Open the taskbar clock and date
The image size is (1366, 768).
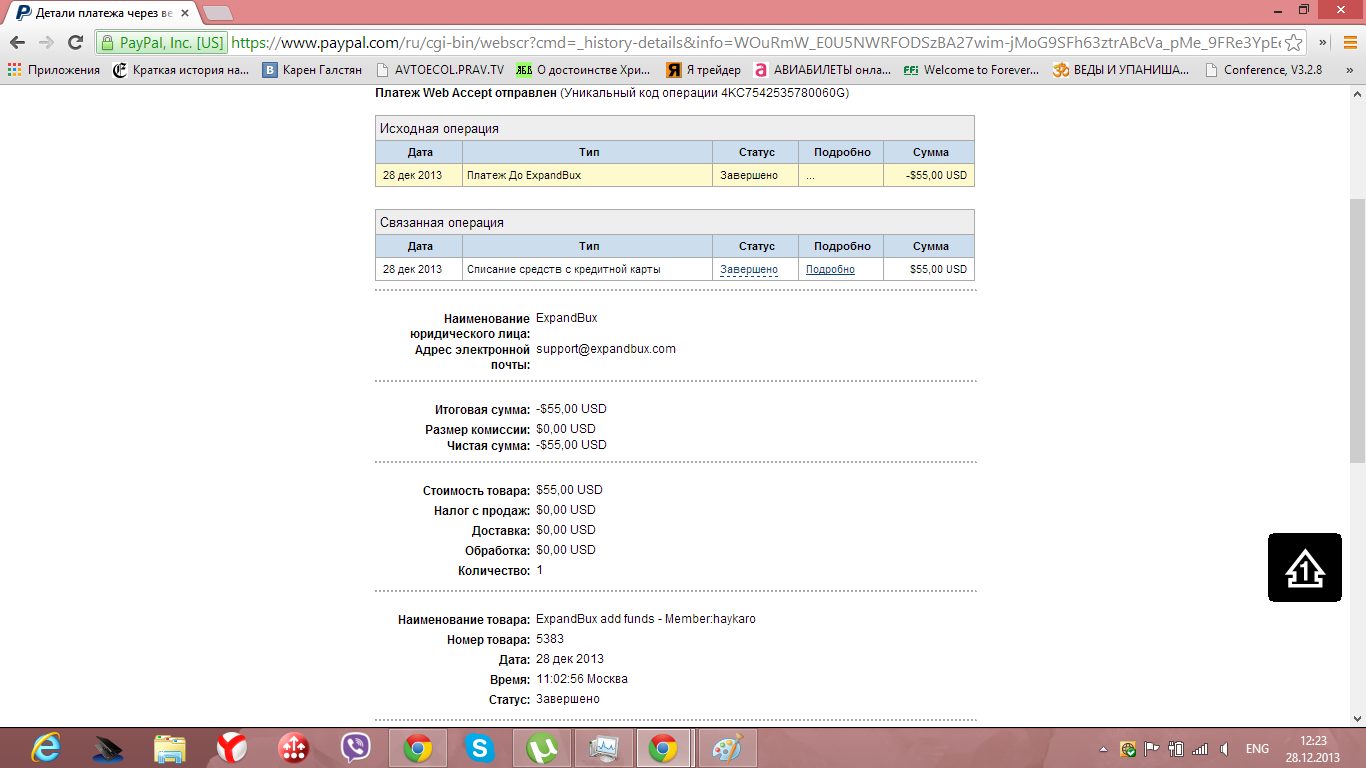coord(1314,749)
